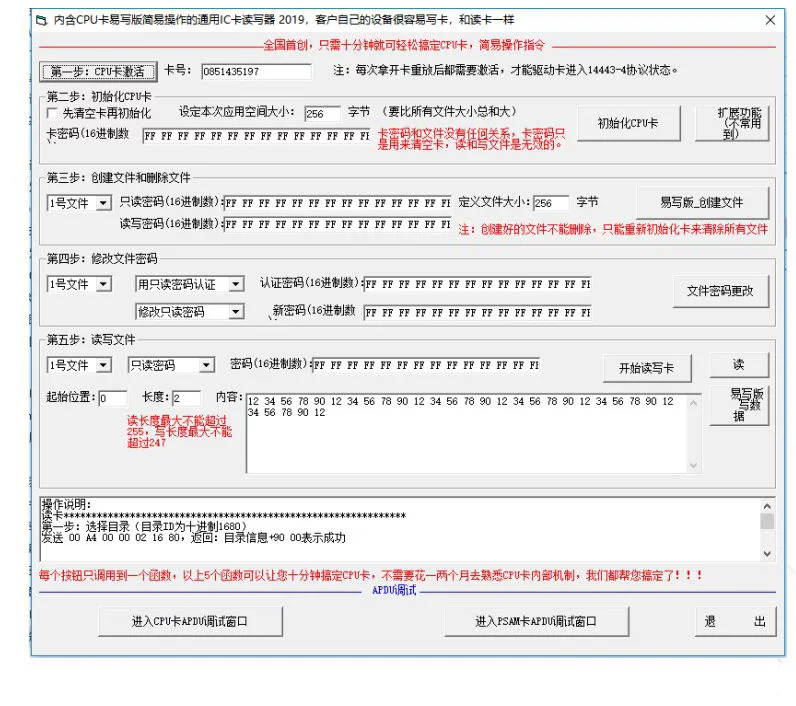Screen dimensions: 796x706
Task: Click the 长度 input field
Action: (x=187, y=398)
